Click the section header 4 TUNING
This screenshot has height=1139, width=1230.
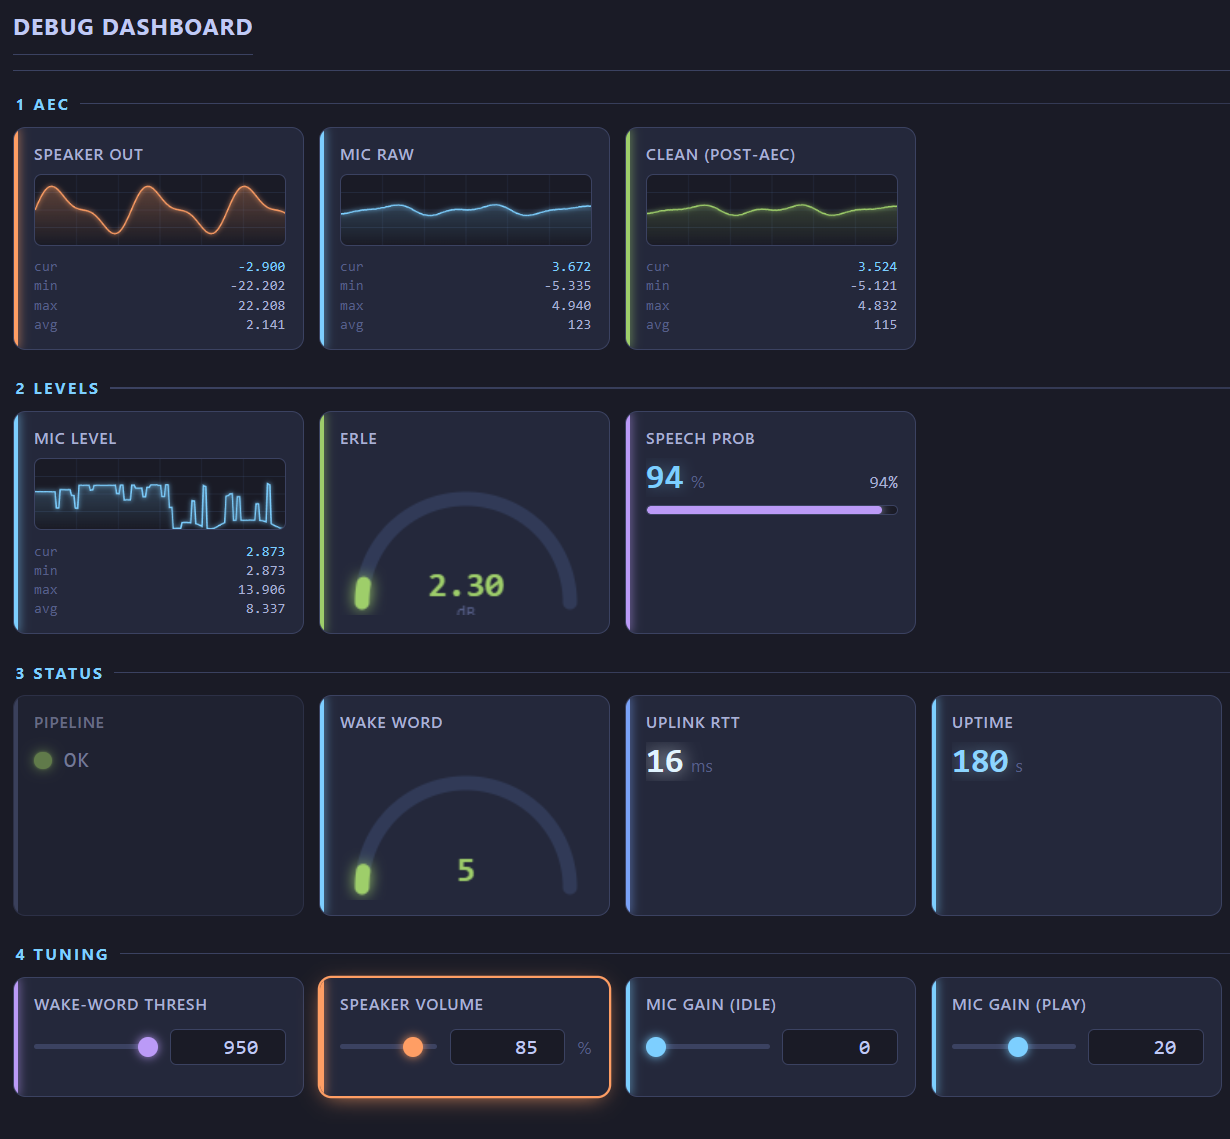pyautogui.click(x=62, y=954)
